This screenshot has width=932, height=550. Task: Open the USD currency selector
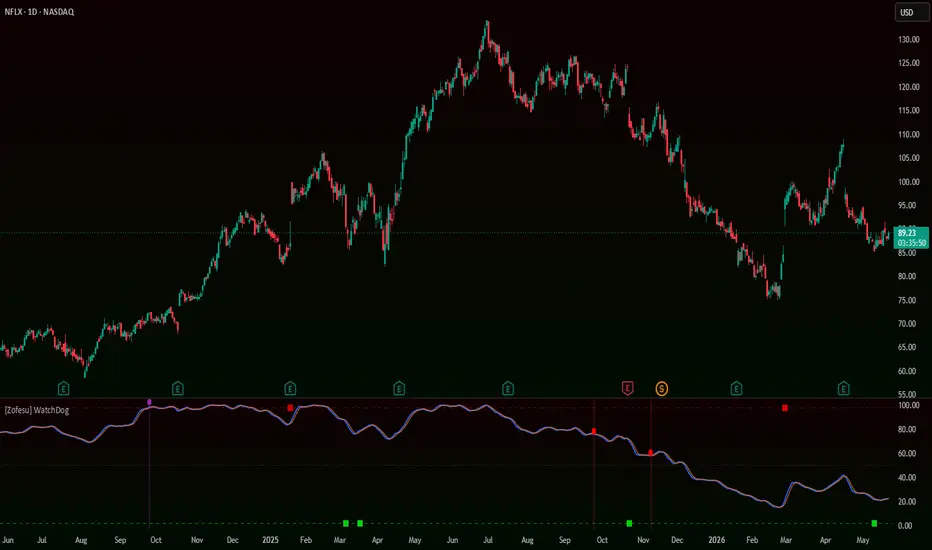pyautogui.click(x=911, y=12)
